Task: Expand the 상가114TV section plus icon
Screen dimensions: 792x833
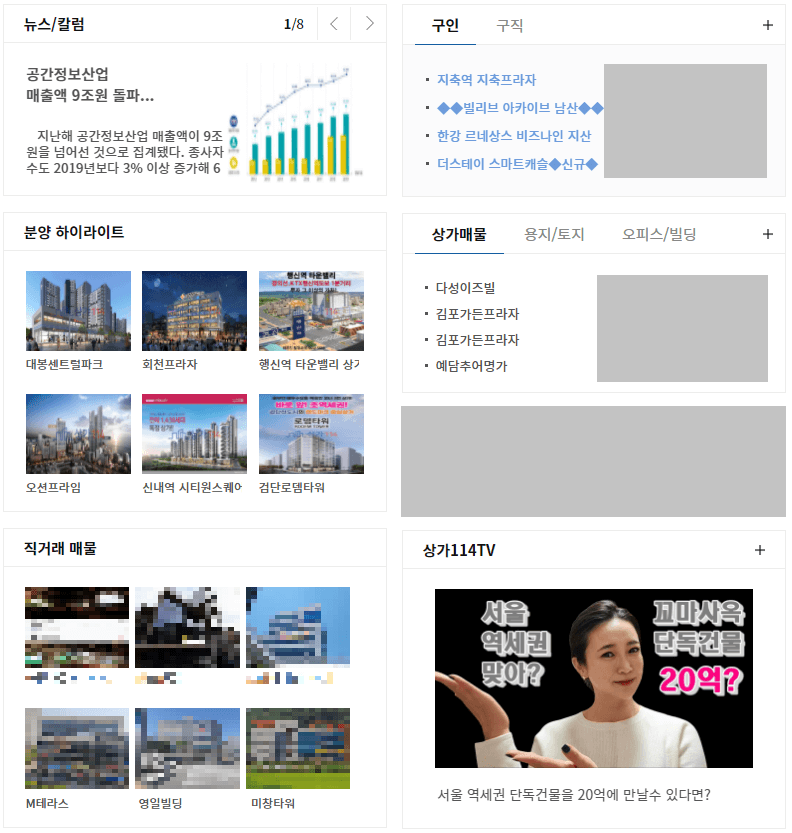Action: tap(760, 550)
